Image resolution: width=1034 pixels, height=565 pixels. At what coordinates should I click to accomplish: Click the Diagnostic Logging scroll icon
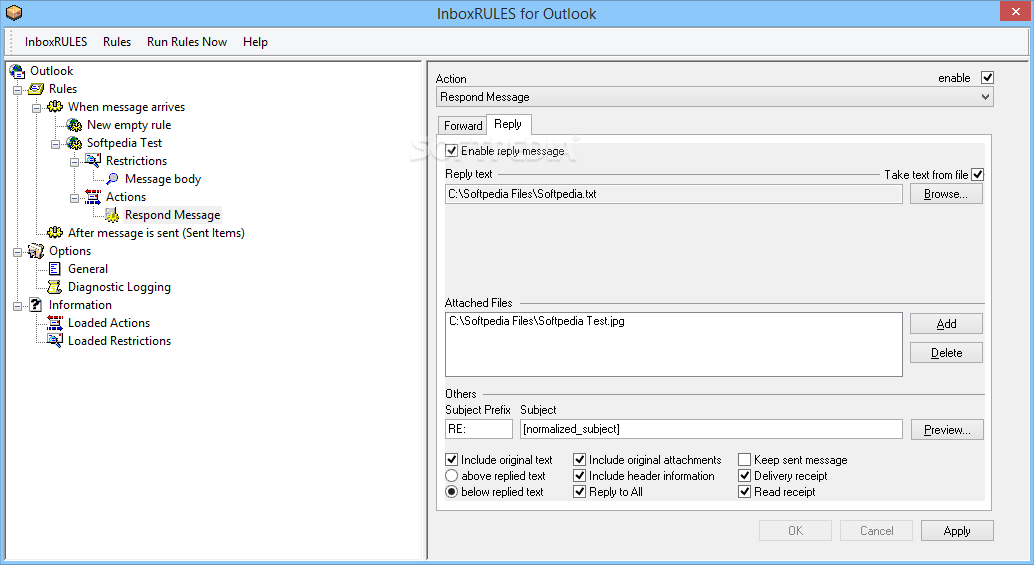click(55, 287)
